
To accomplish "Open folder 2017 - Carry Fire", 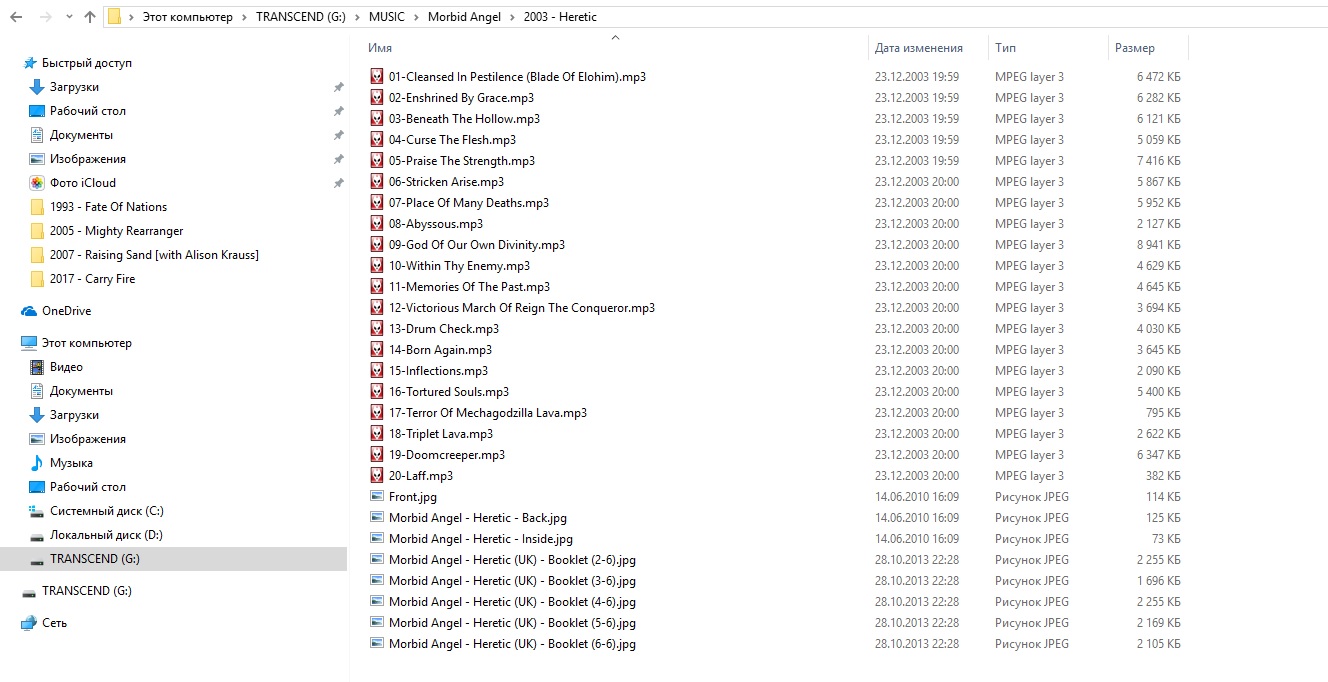I will [92, 279].
